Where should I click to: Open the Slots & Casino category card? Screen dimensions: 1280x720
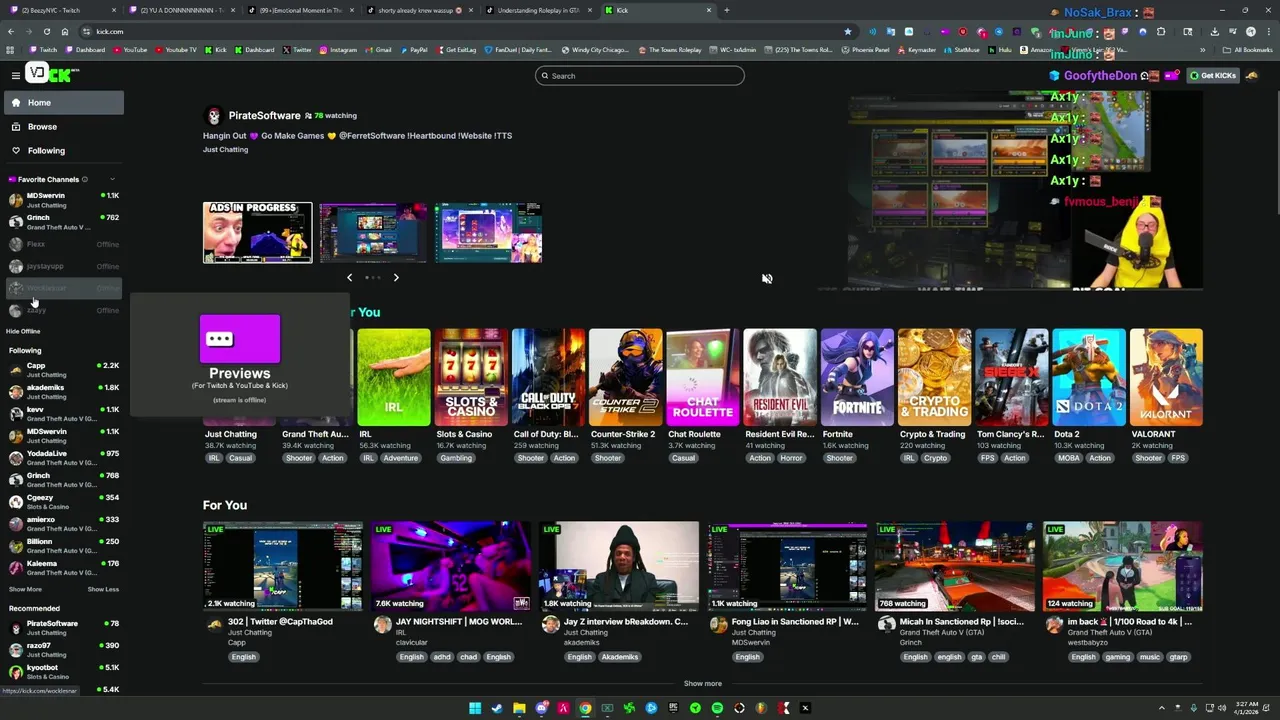coord(471,377)
